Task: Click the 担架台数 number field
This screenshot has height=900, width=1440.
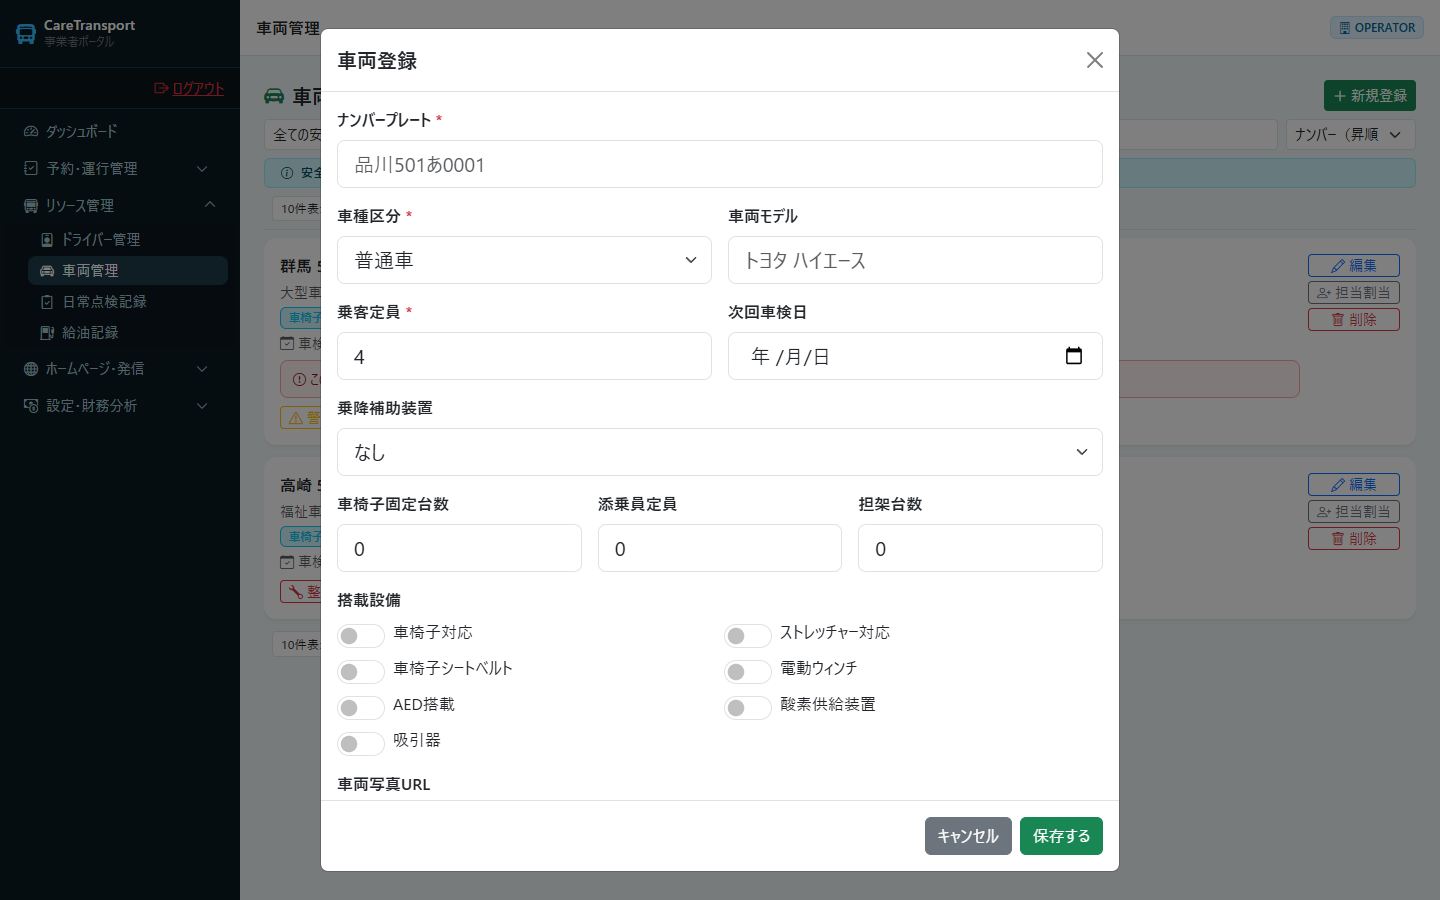Action: tap(980, 548)
